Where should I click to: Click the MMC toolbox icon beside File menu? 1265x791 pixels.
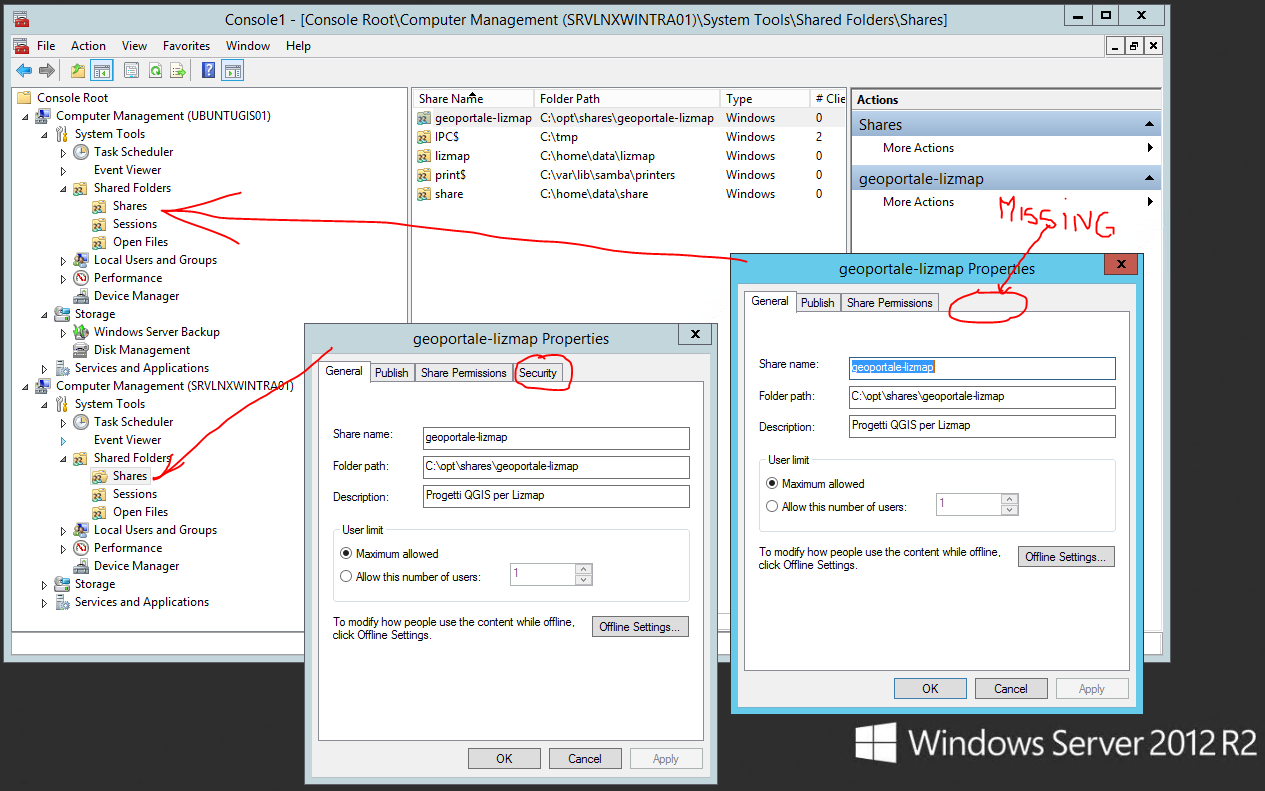pos(23,46)
